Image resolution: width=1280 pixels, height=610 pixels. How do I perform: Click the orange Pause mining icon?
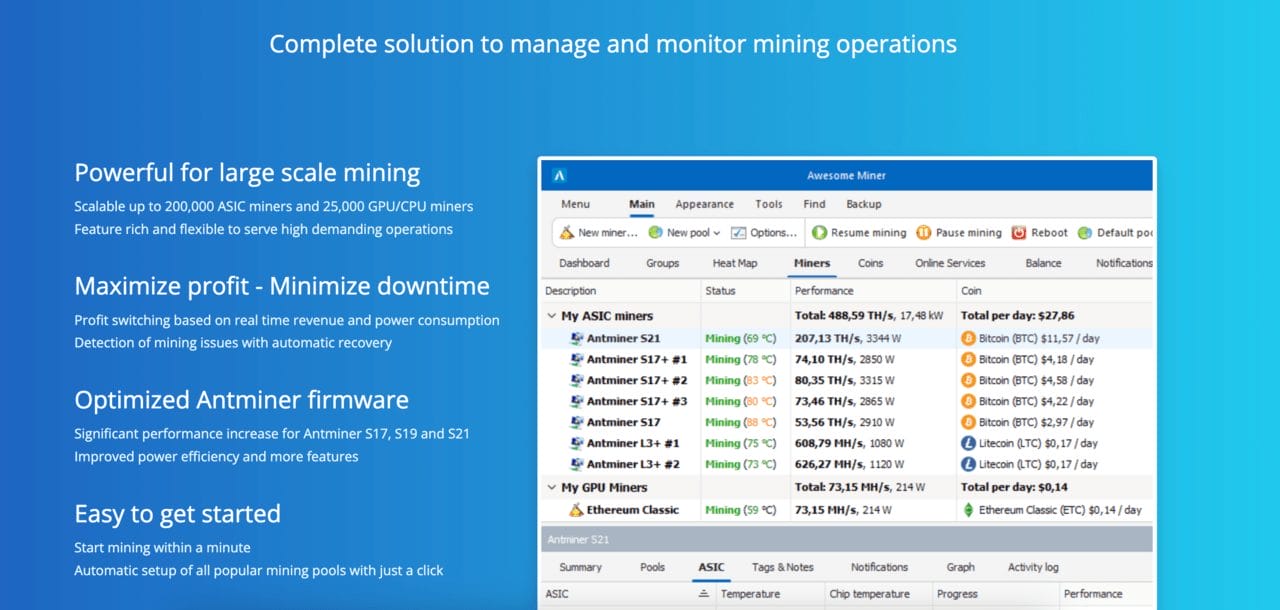click(x=920, y=232)
